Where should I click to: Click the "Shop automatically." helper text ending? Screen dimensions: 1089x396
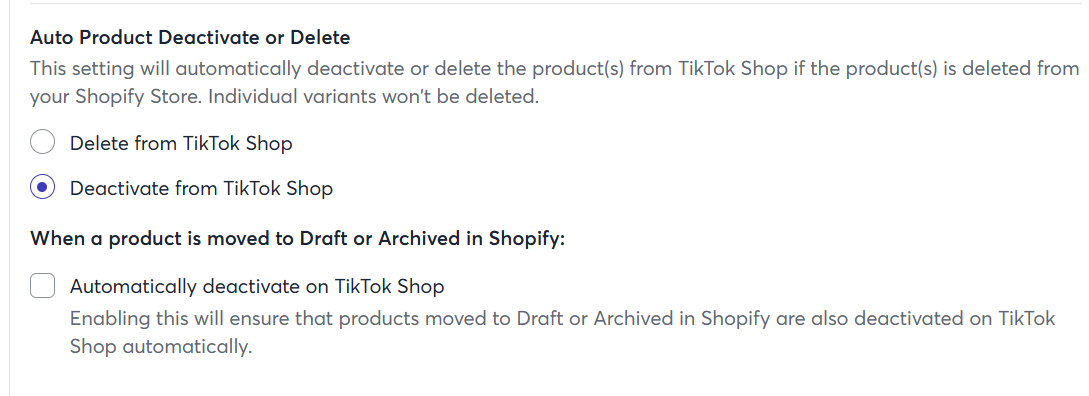click(x=160, y=346)
